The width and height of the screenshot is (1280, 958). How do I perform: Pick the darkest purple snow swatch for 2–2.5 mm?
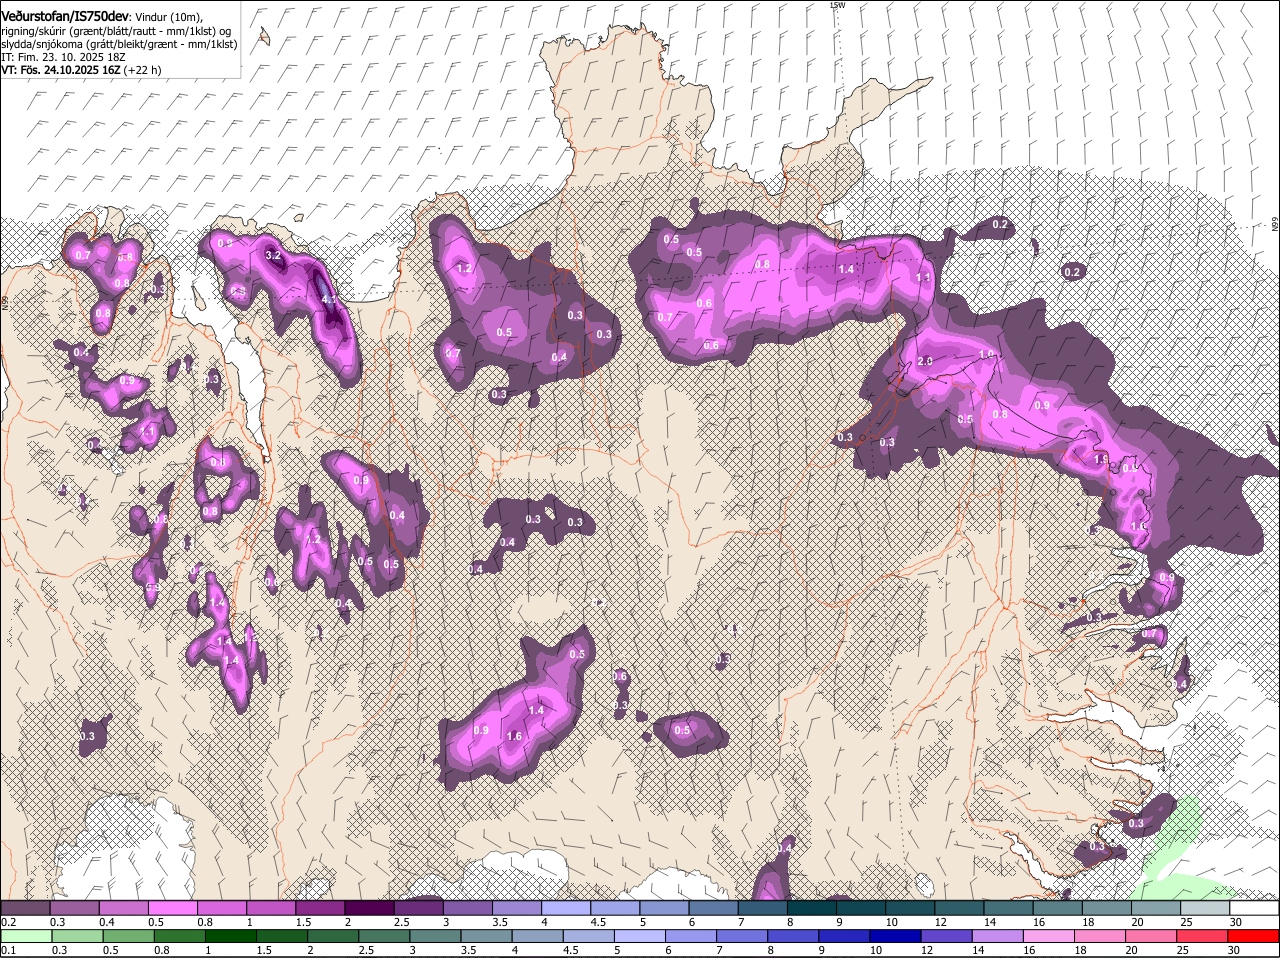coord(369,908)
